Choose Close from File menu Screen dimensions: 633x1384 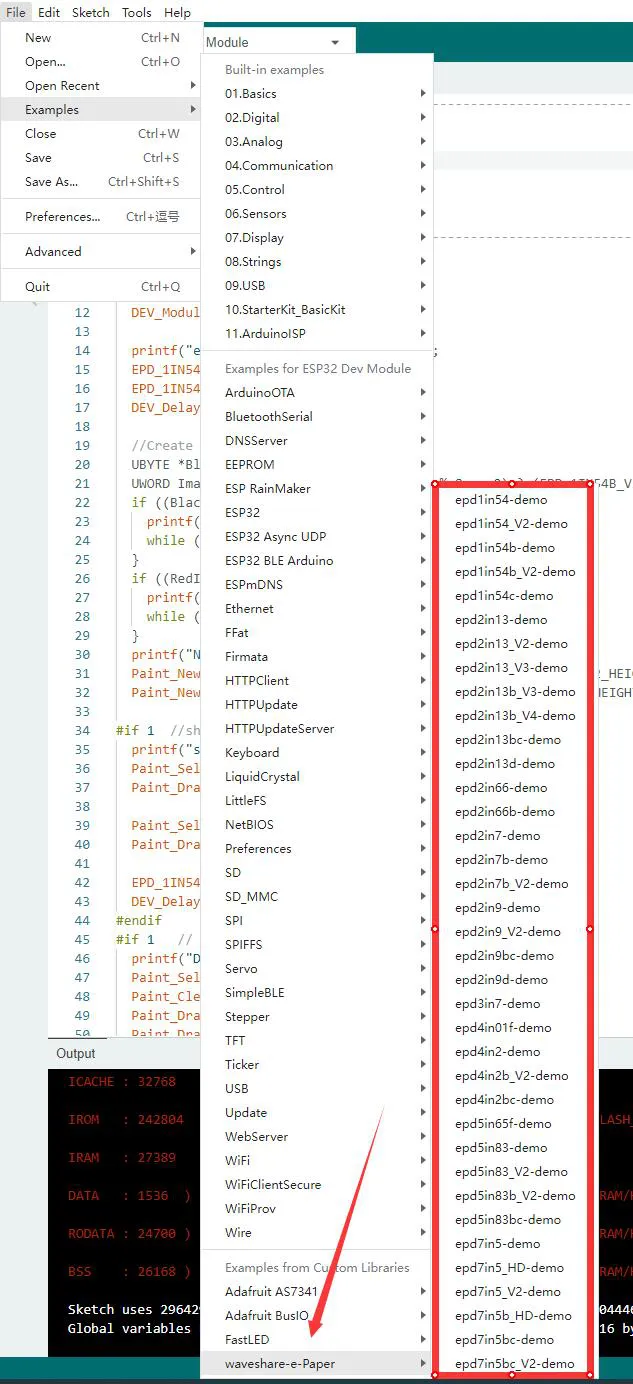tap(101, 134)
